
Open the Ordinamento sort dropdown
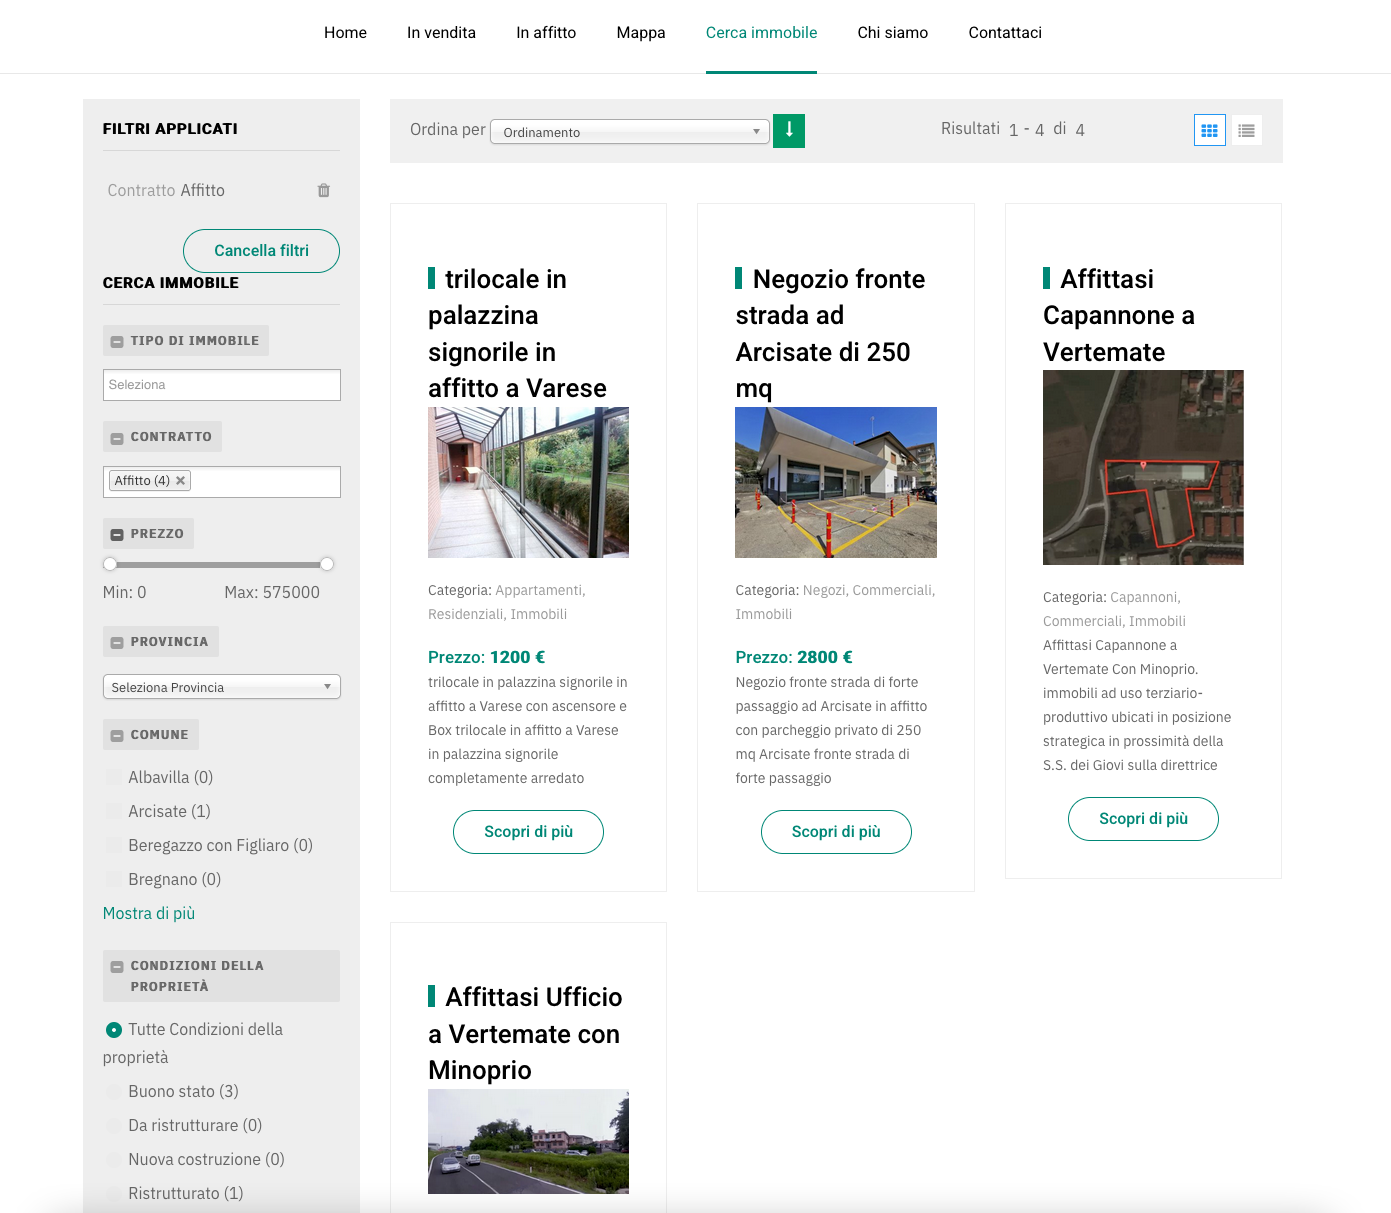(629, 132)
